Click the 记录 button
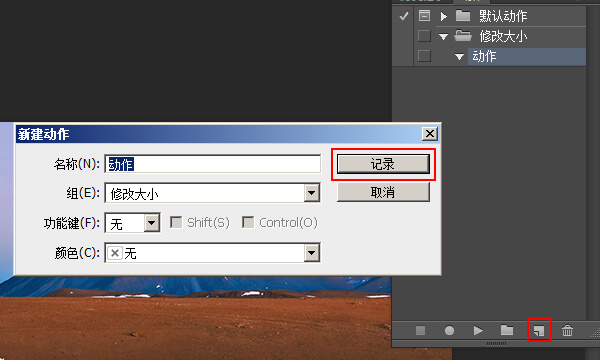This screenshot has height=360, width=600. [x=383, y=164]
